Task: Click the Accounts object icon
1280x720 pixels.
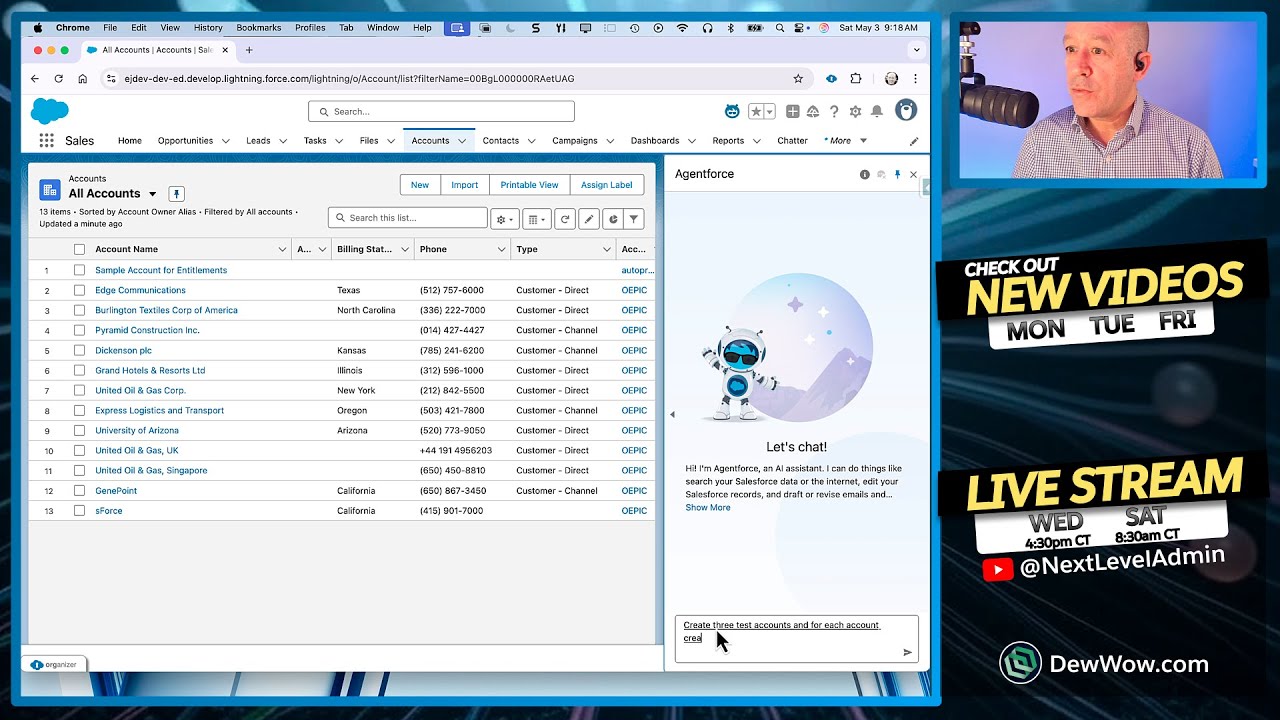Action: click(50, 190)
